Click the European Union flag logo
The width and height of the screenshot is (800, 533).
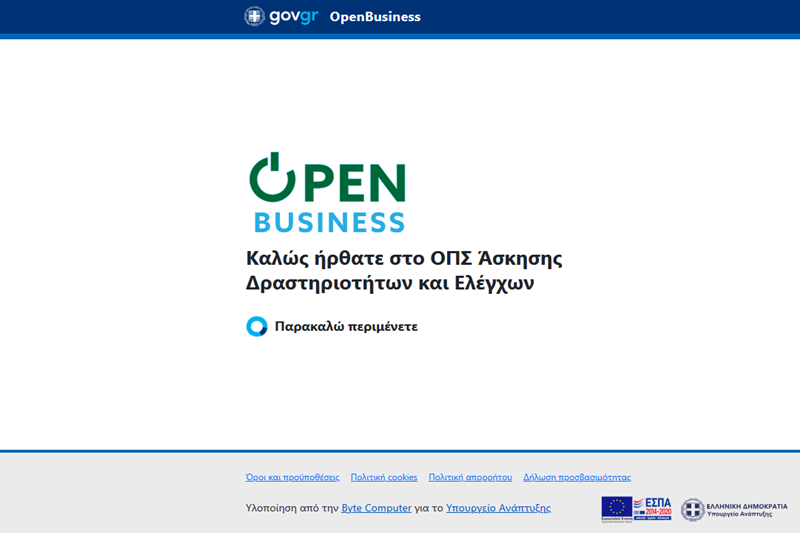pos(617,509)
